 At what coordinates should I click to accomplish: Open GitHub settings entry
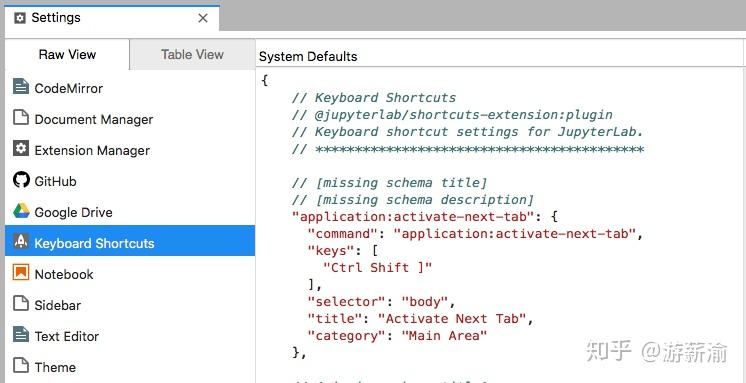(130, 181)
